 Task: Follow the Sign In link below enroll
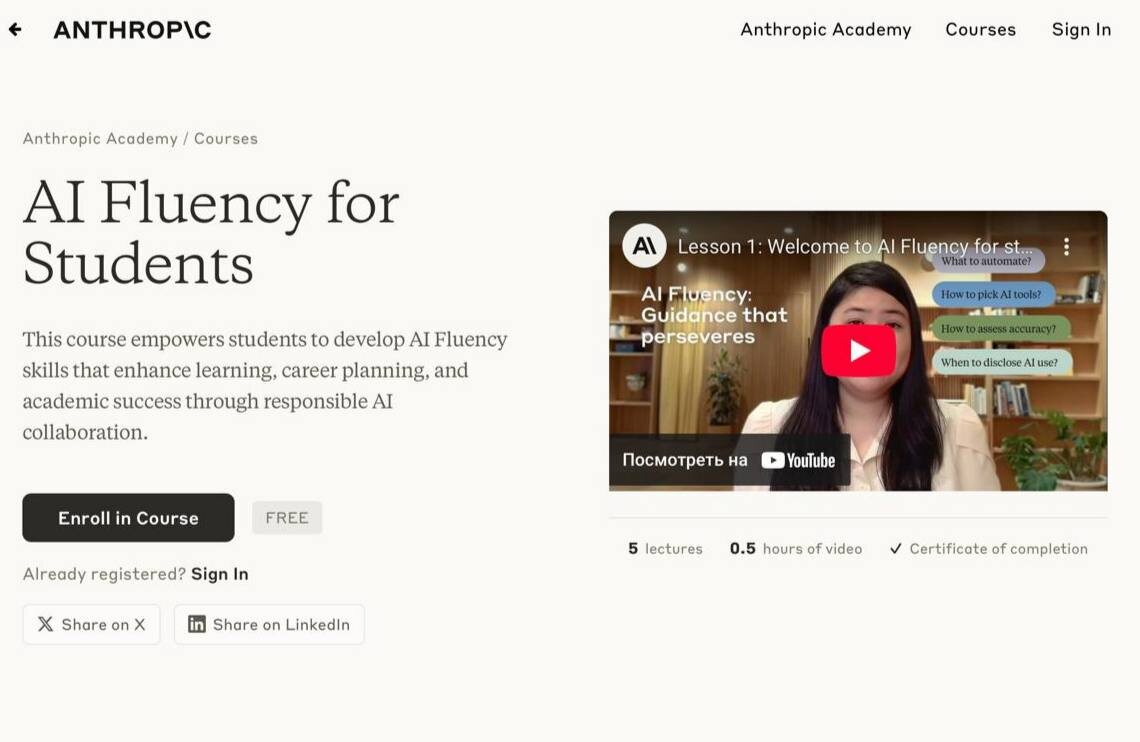coord(220,574)
